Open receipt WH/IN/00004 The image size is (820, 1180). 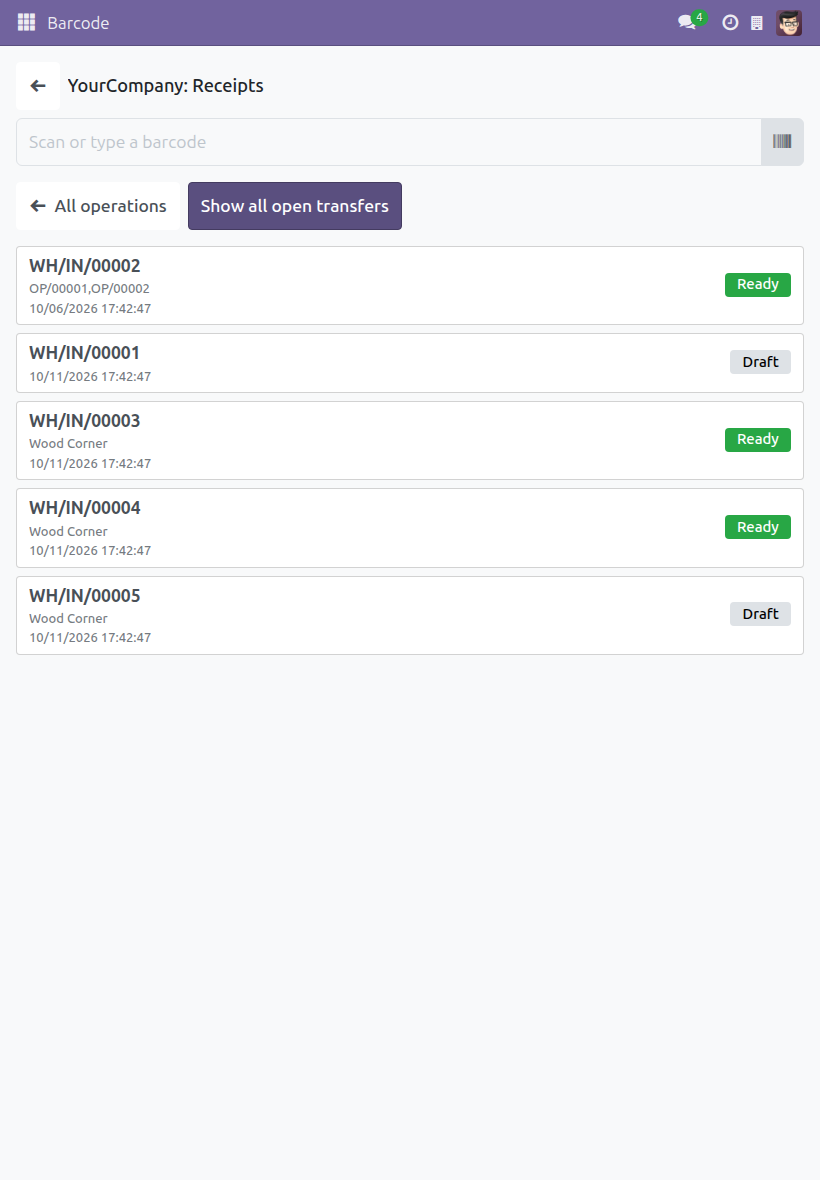pos(410,528)
